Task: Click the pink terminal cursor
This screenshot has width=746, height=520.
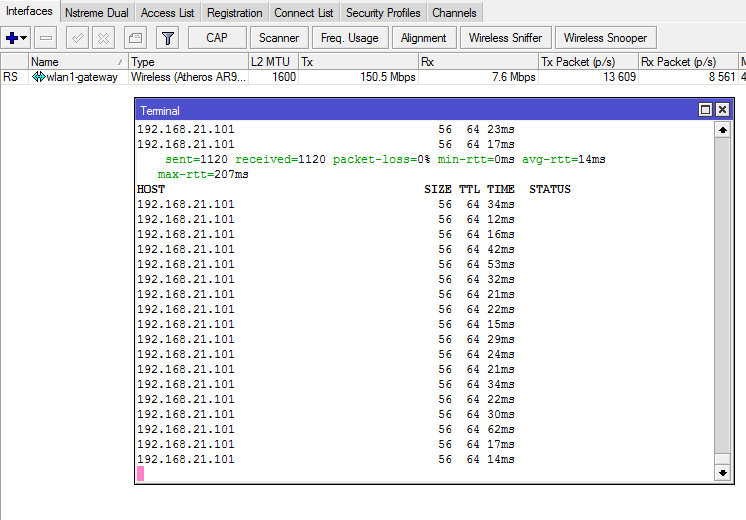Action: click(x=140, y=473)
